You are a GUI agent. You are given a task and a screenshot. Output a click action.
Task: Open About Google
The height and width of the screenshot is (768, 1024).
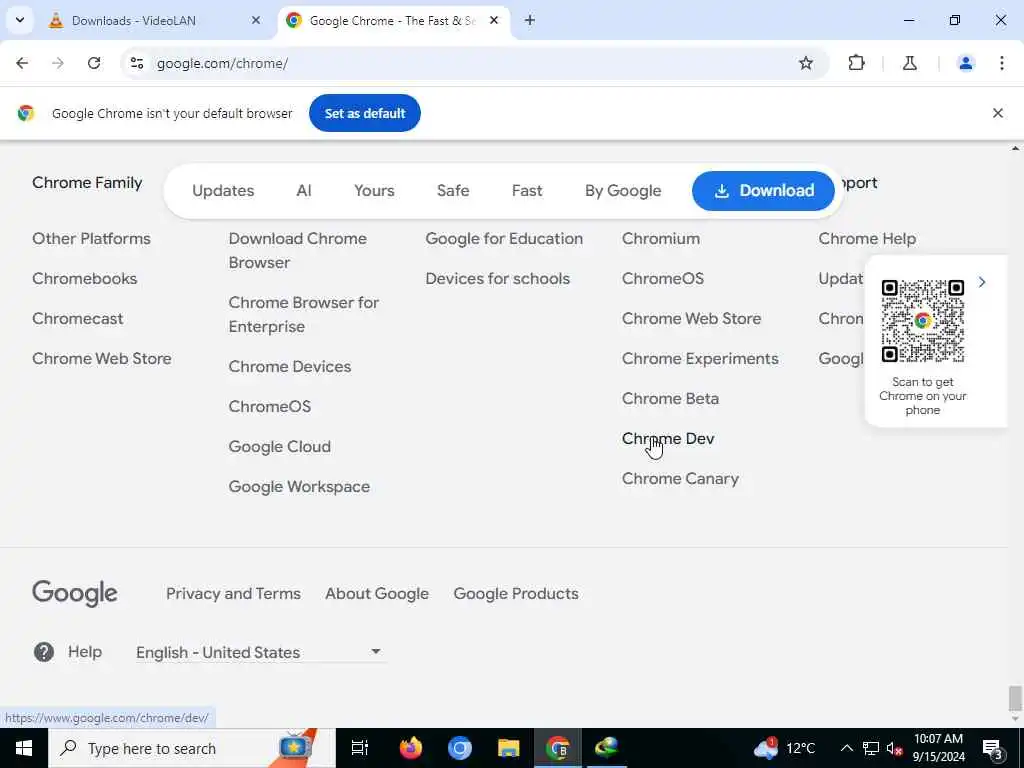click(x=377, y=594)
